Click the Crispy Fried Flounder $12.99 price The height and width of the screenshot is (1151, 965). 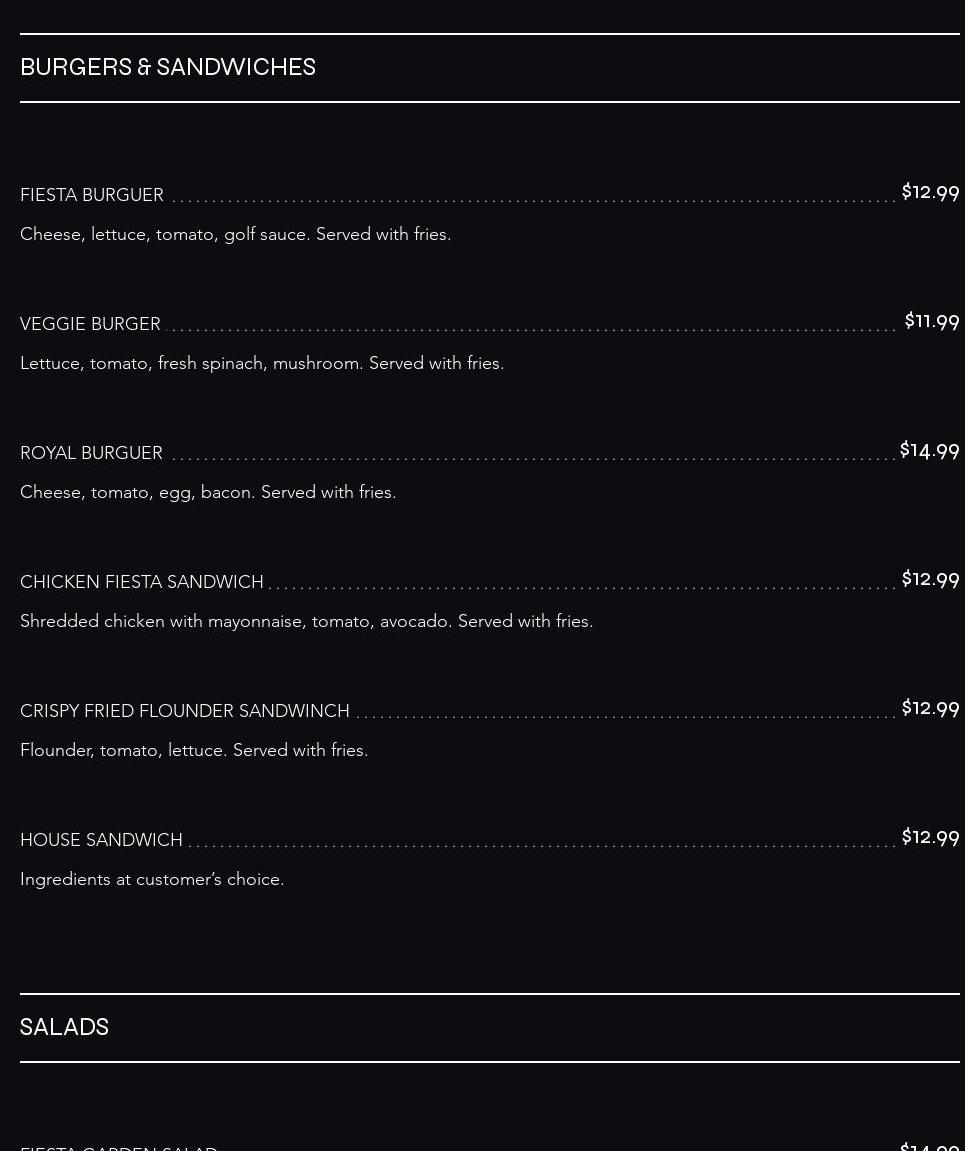930,708
